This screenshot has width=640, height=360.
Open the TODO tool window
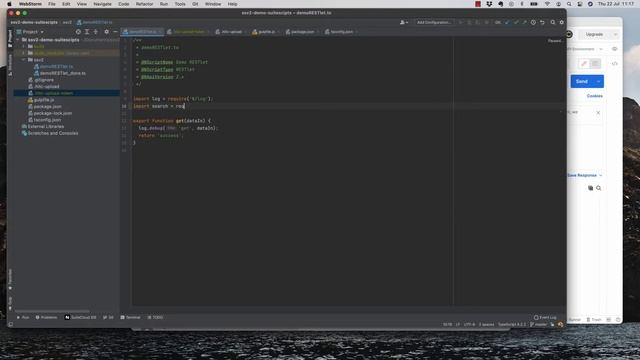tap(155, 317)
